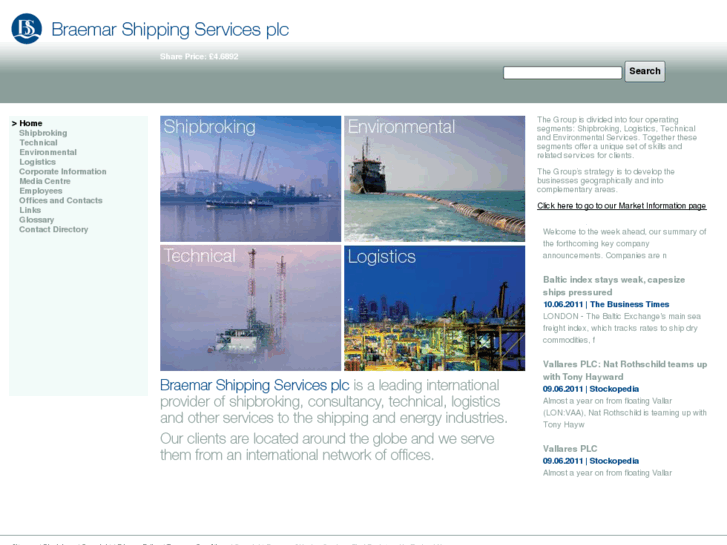Open the Technical image tile
Image resolution: width=727 pixels, height=545 pixels.
pos(250,308)
